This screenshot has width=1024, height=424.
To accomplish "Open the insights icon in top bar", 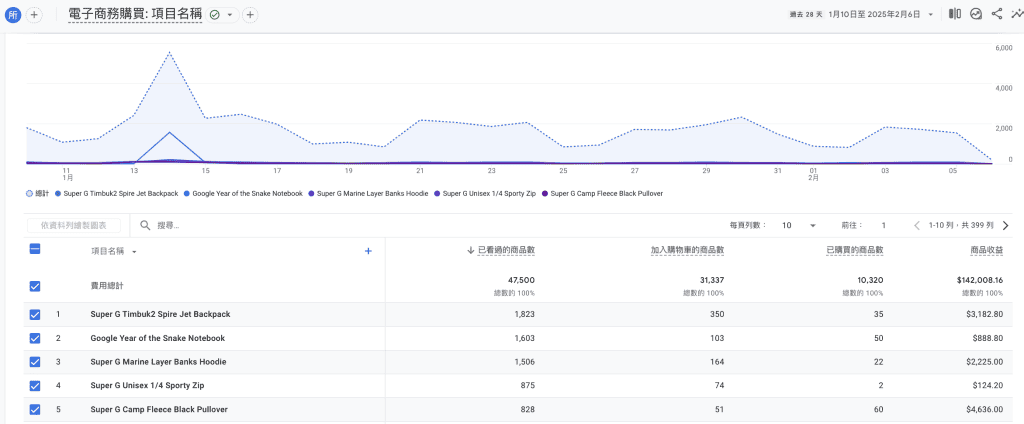I will click(976, 14).
